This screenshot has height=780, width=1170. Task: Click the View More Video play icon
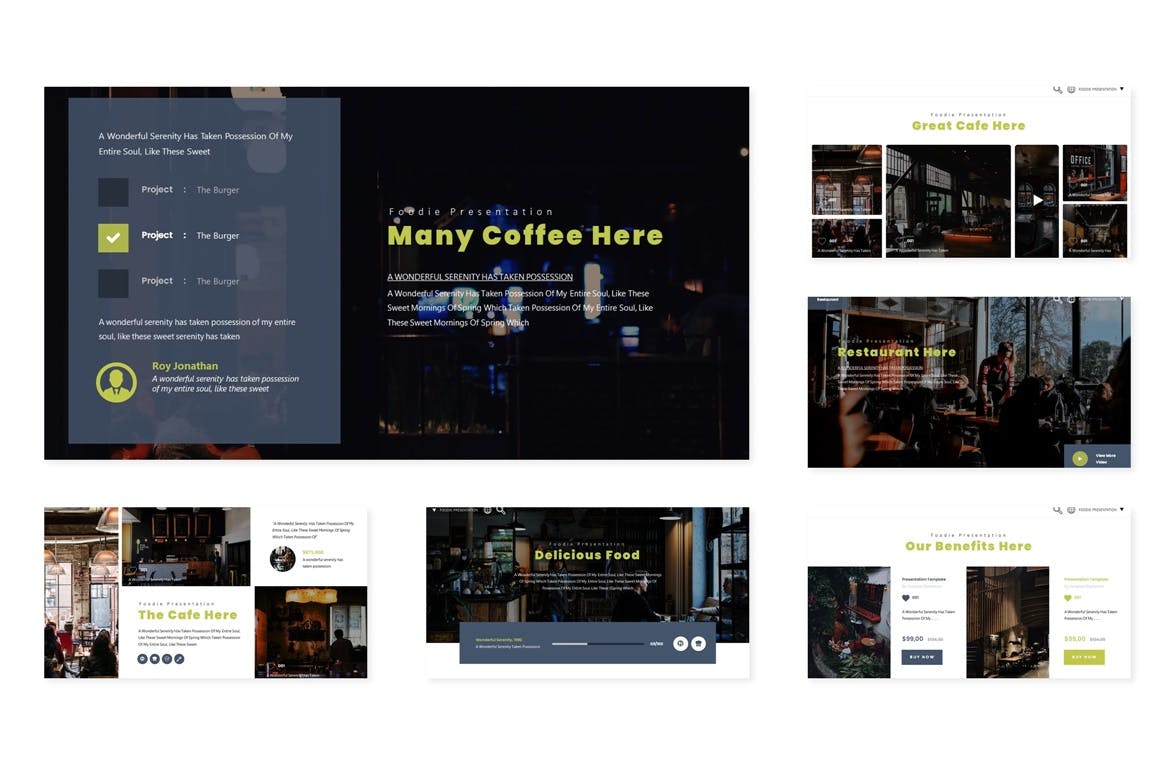[x=1079, y=458]
